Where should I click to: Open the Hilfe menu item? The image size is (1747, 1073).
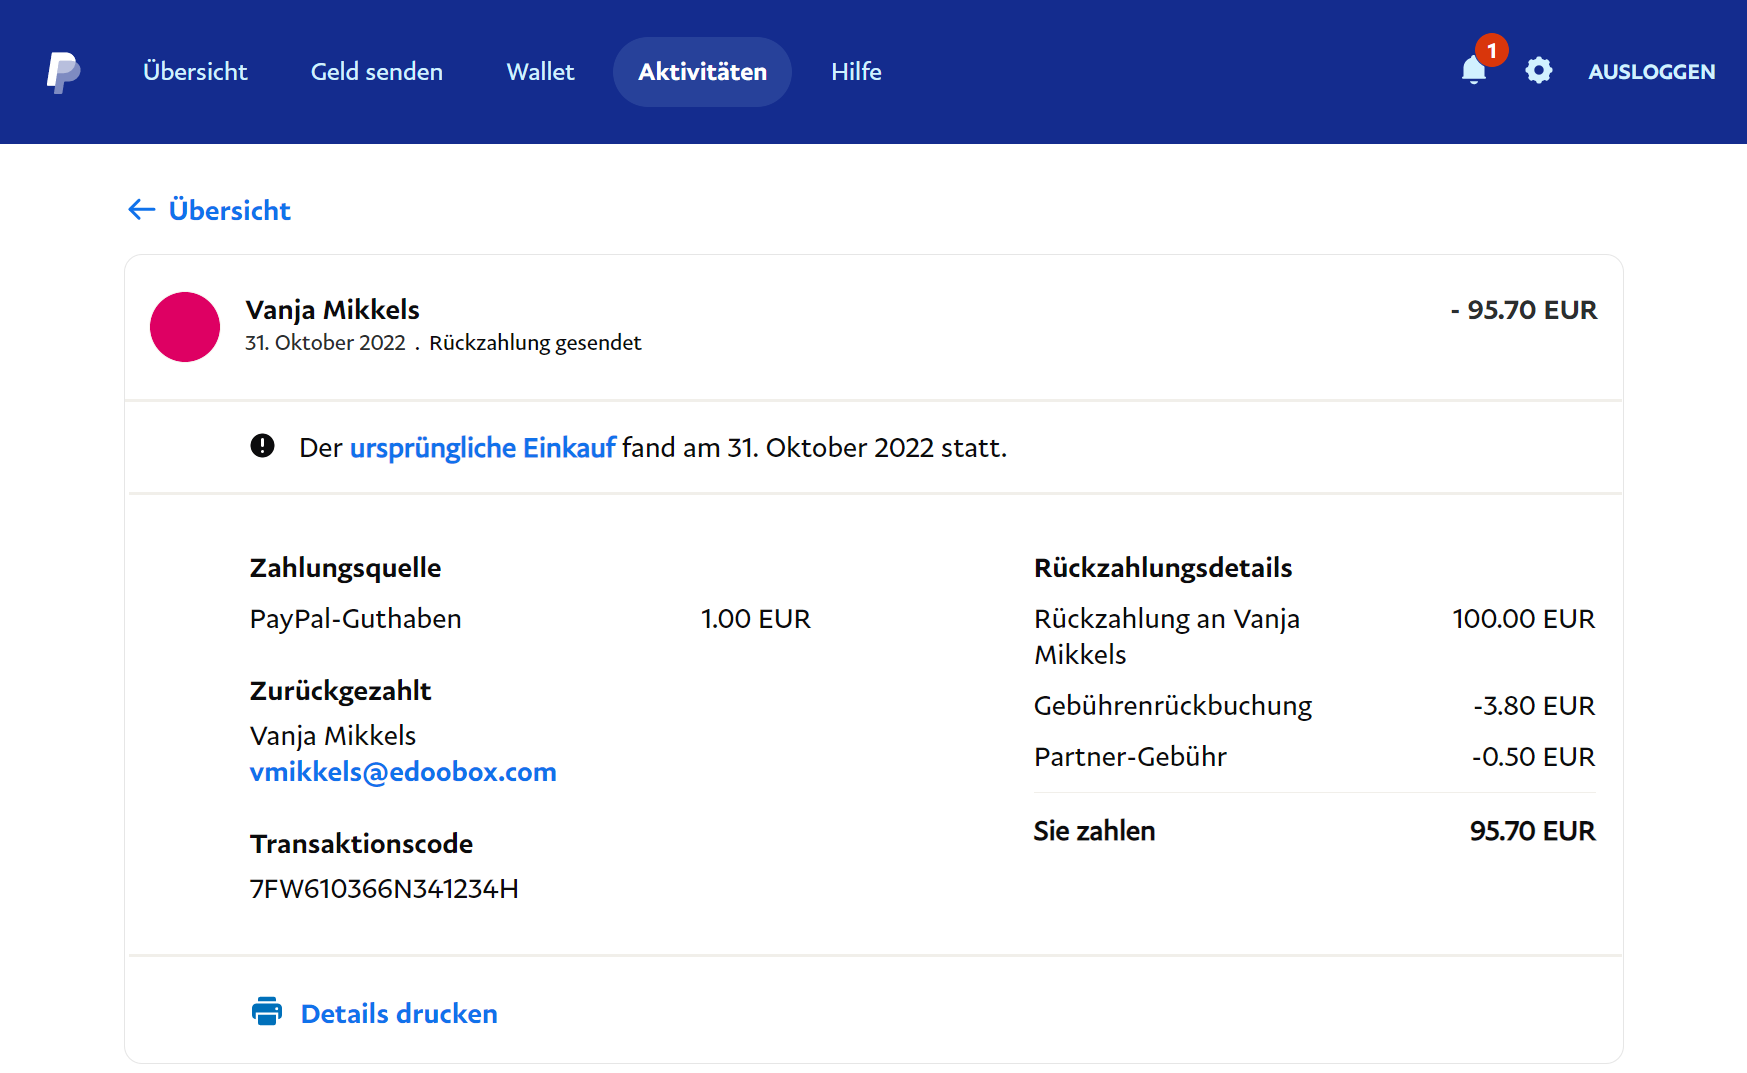click(x=856, y=72)
